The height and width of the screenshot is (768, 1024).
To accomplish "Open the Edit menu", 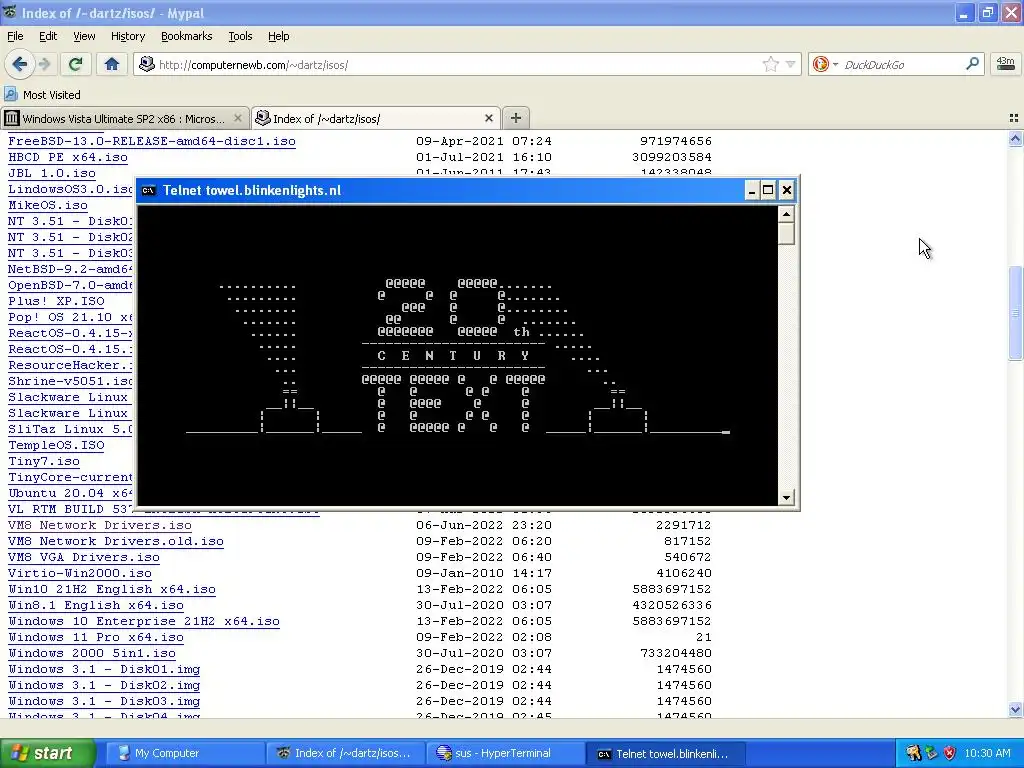I will pos(48,36).
